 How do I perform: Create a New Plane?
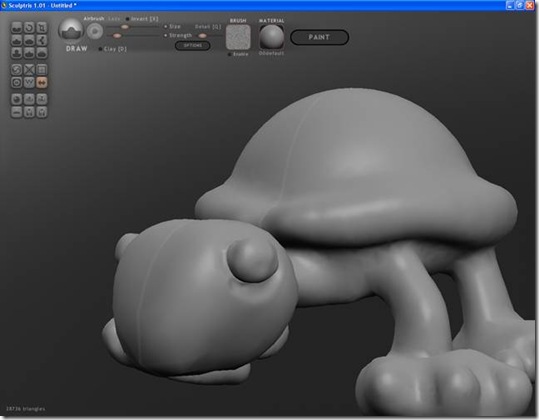coord(16,112)
